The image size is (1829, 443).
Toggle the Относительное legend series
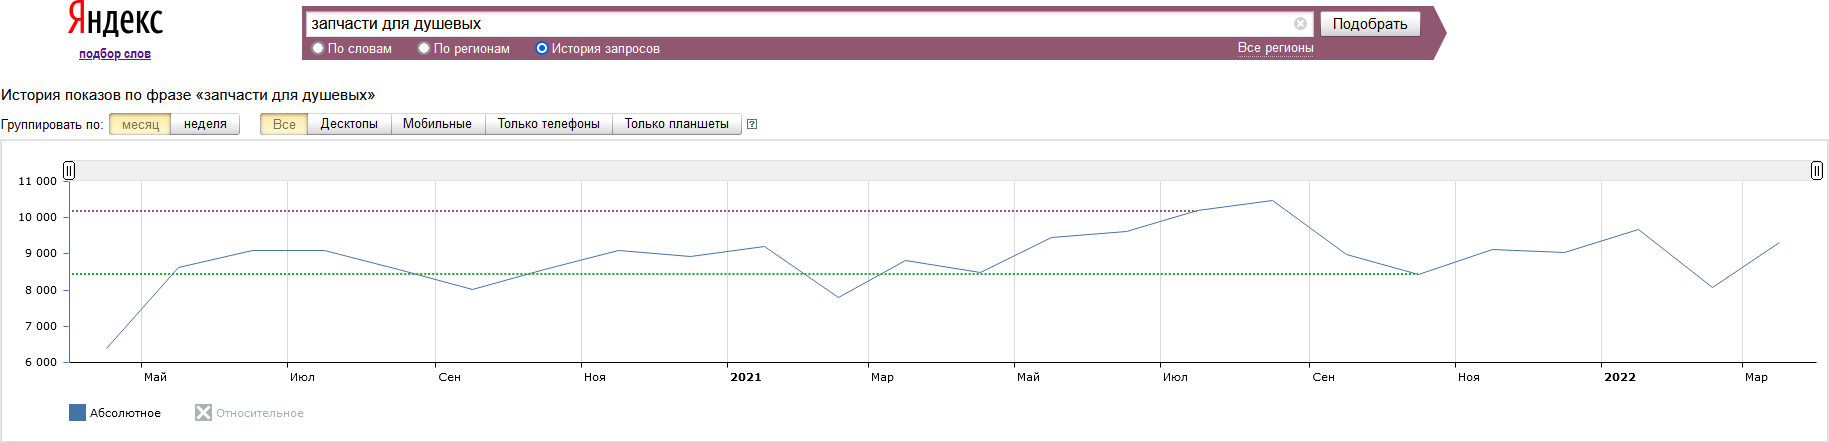click(203, 413)
